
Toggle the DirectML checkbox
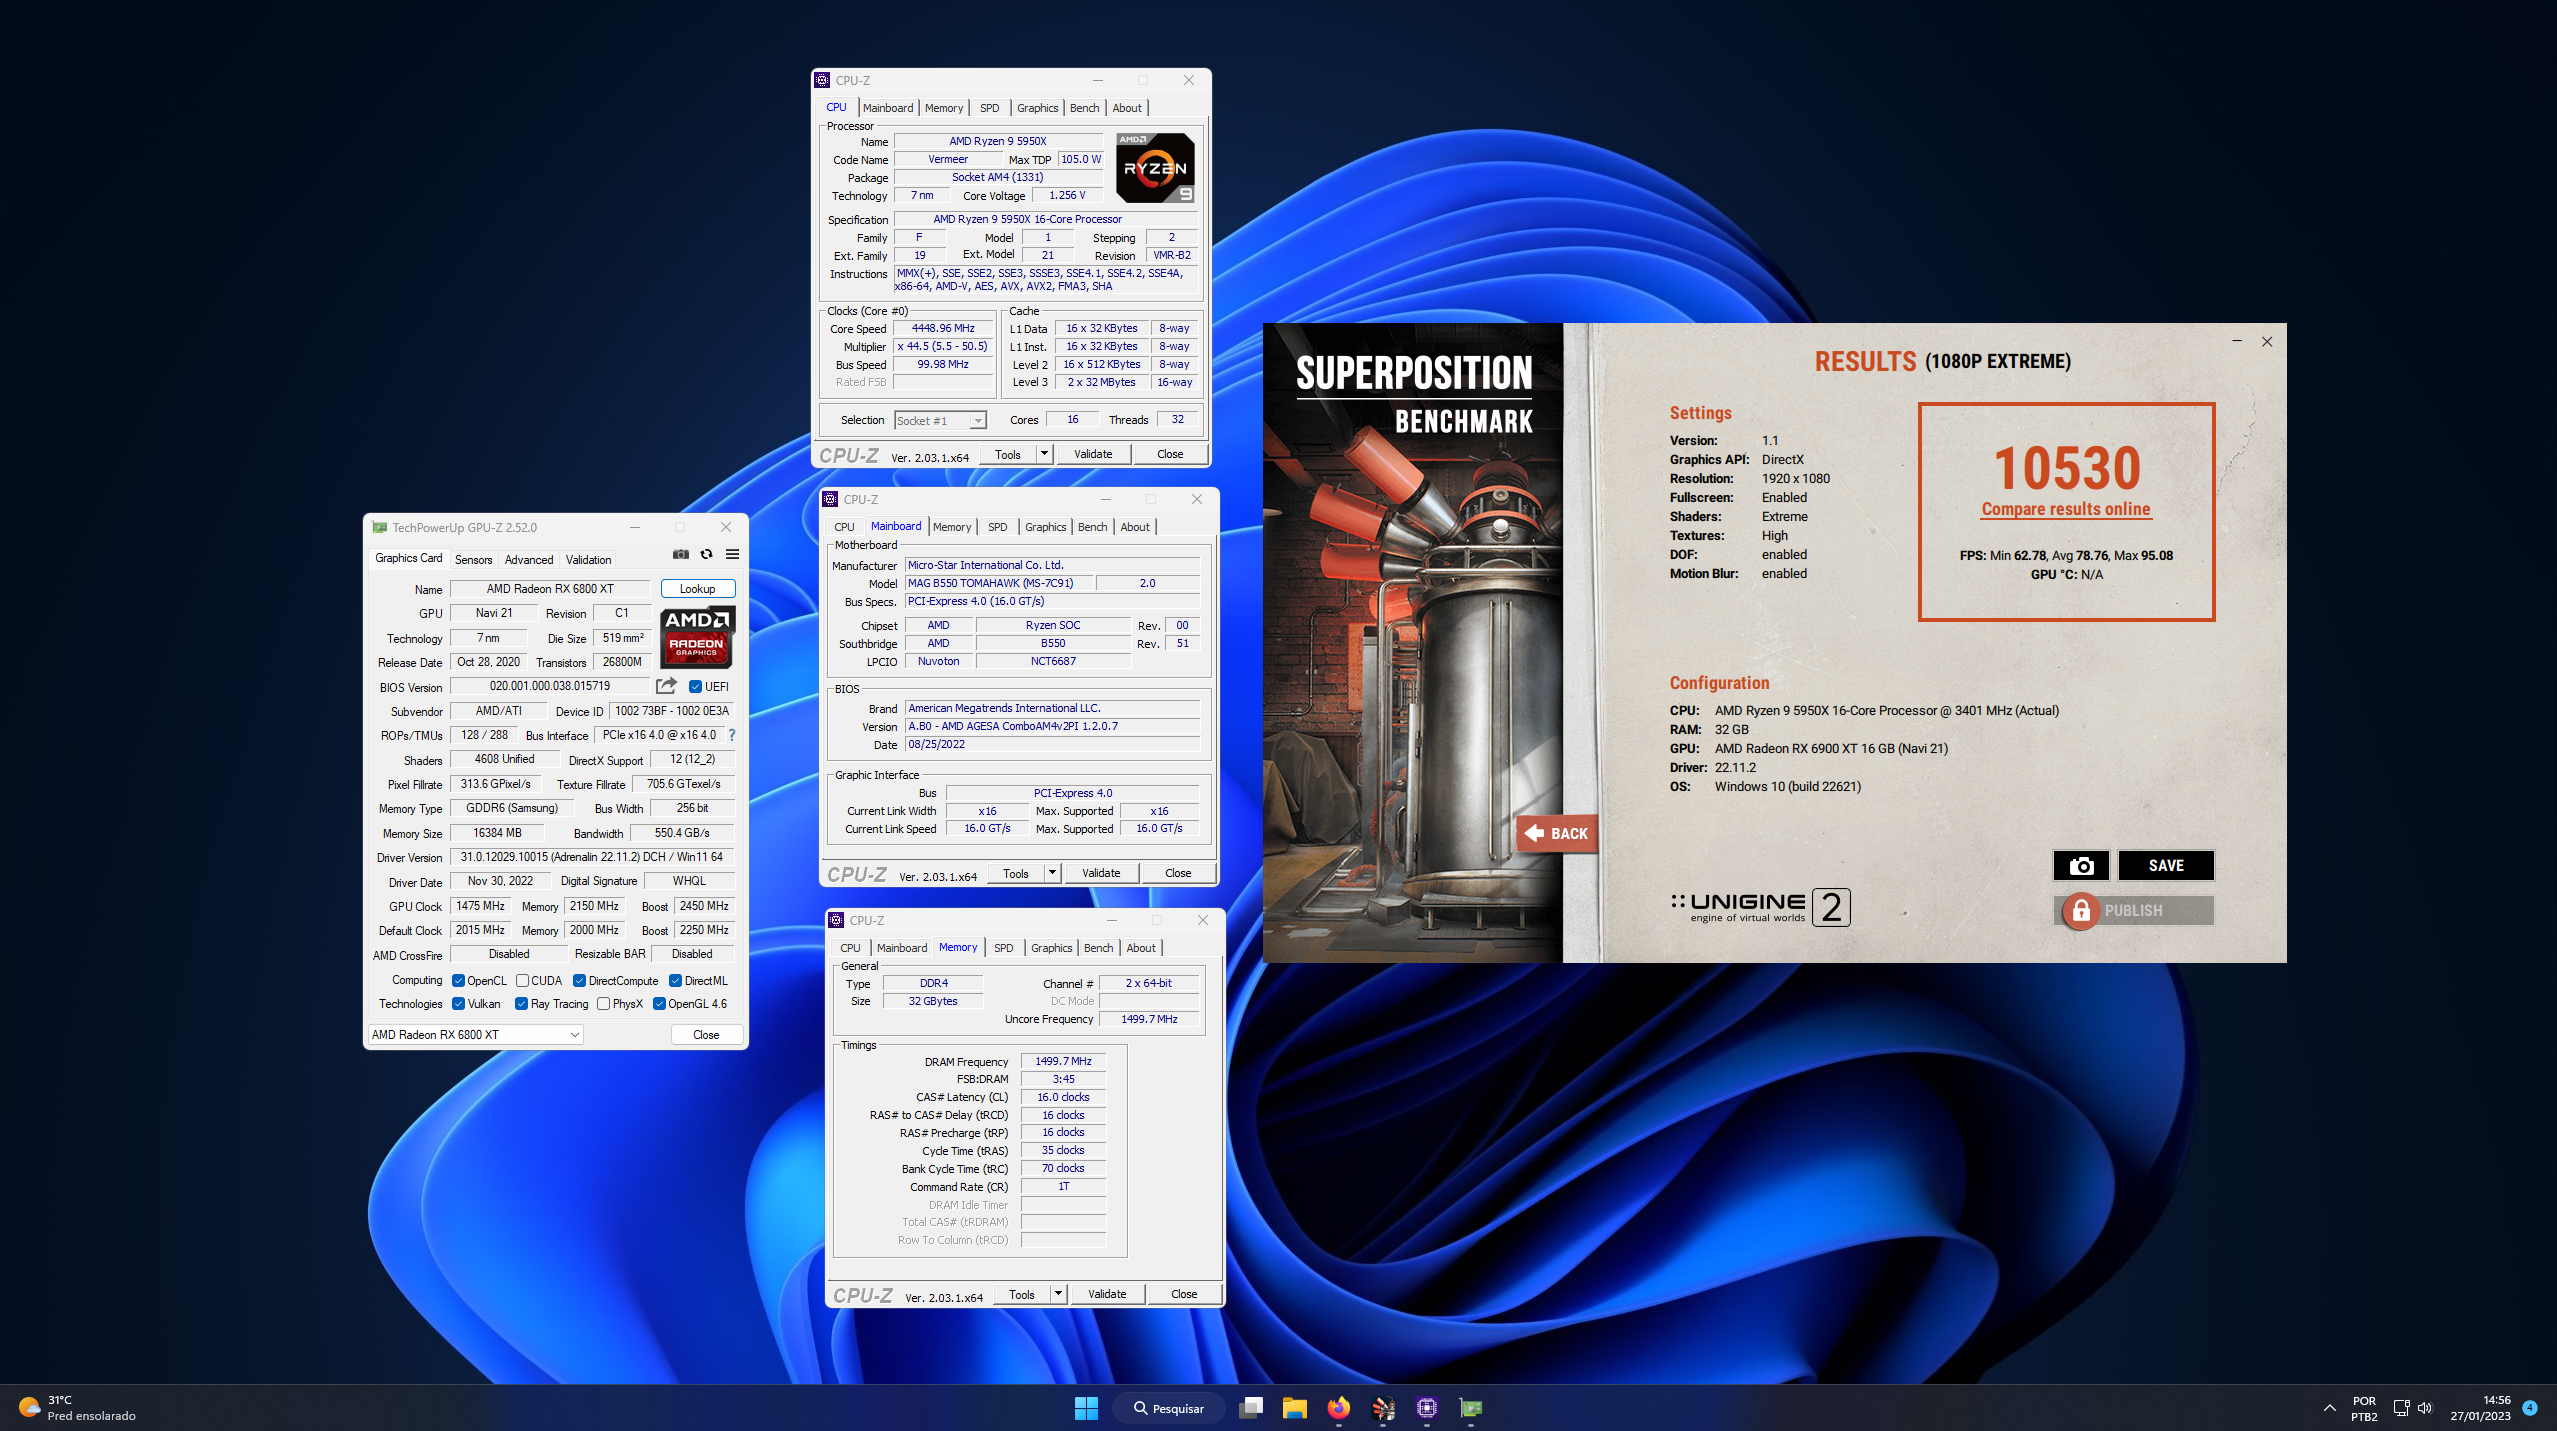click(675, 980)
